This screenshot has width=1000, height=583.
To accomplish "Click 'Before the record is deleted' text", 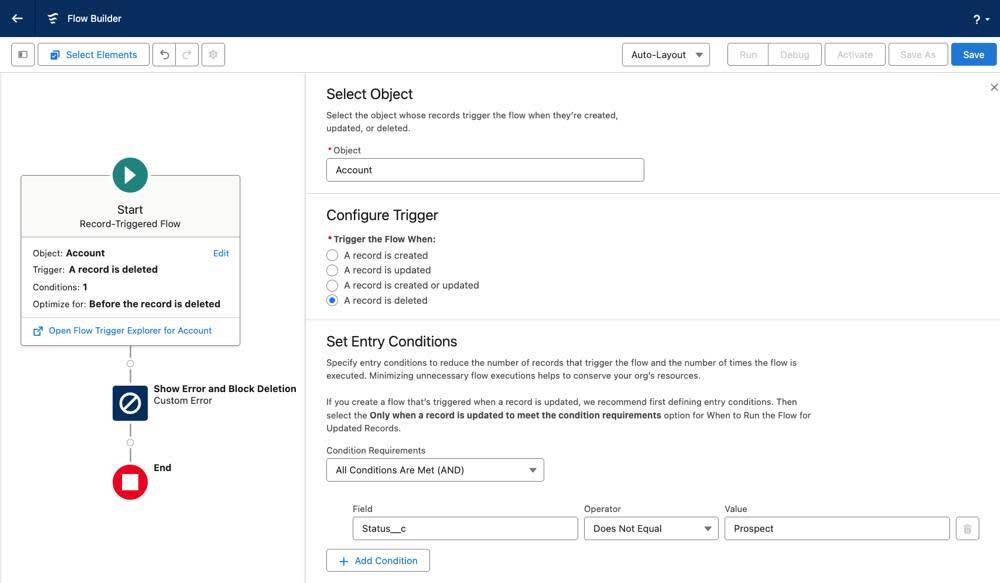I will pyautogui.click(x=154, y=304).
